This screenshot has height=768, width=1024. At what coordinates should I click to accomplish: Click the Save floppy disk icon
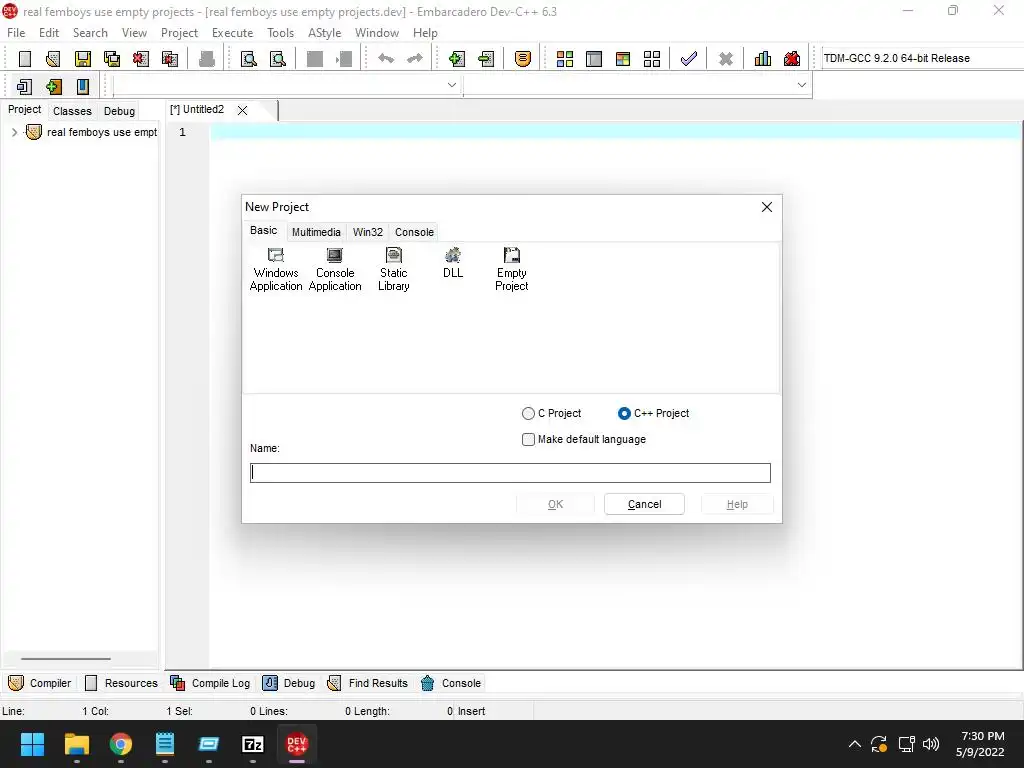pos(82,59)
